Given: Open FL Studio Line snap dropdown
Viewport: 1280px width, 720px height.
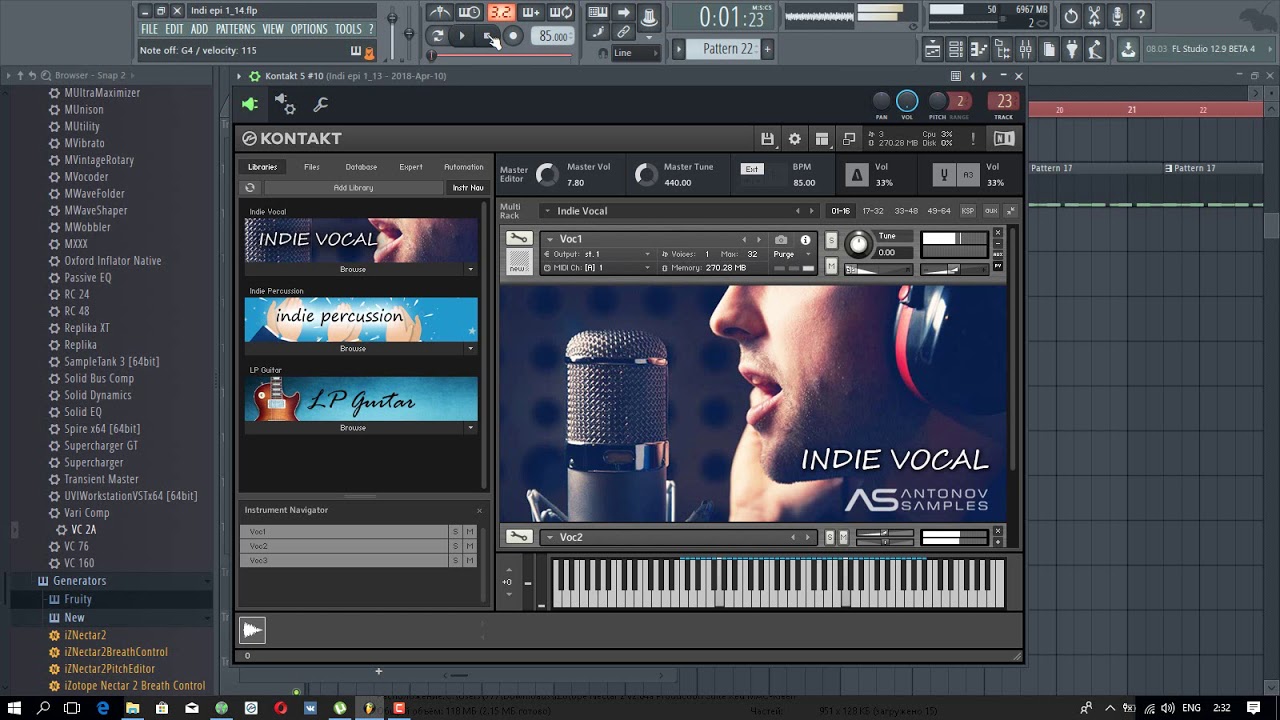Looking at the screenshot, I should (x=636, y=53).
